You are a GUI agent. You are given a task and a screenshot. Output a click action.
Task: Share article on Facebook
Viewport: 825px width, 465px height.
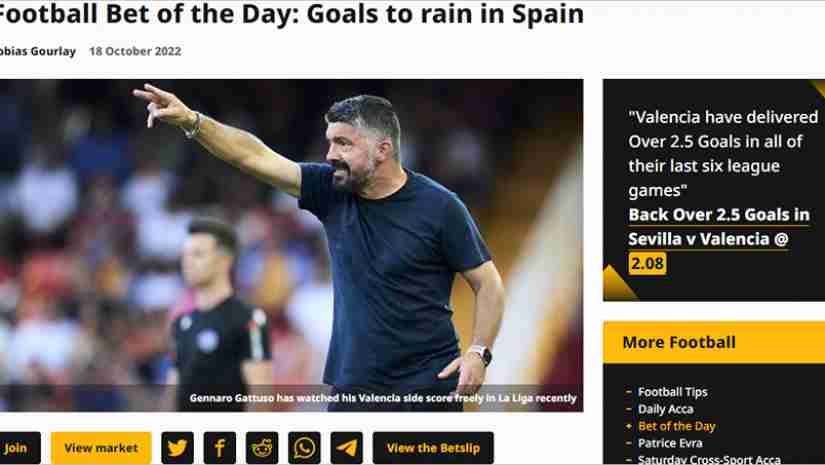[x=219, y=448]
